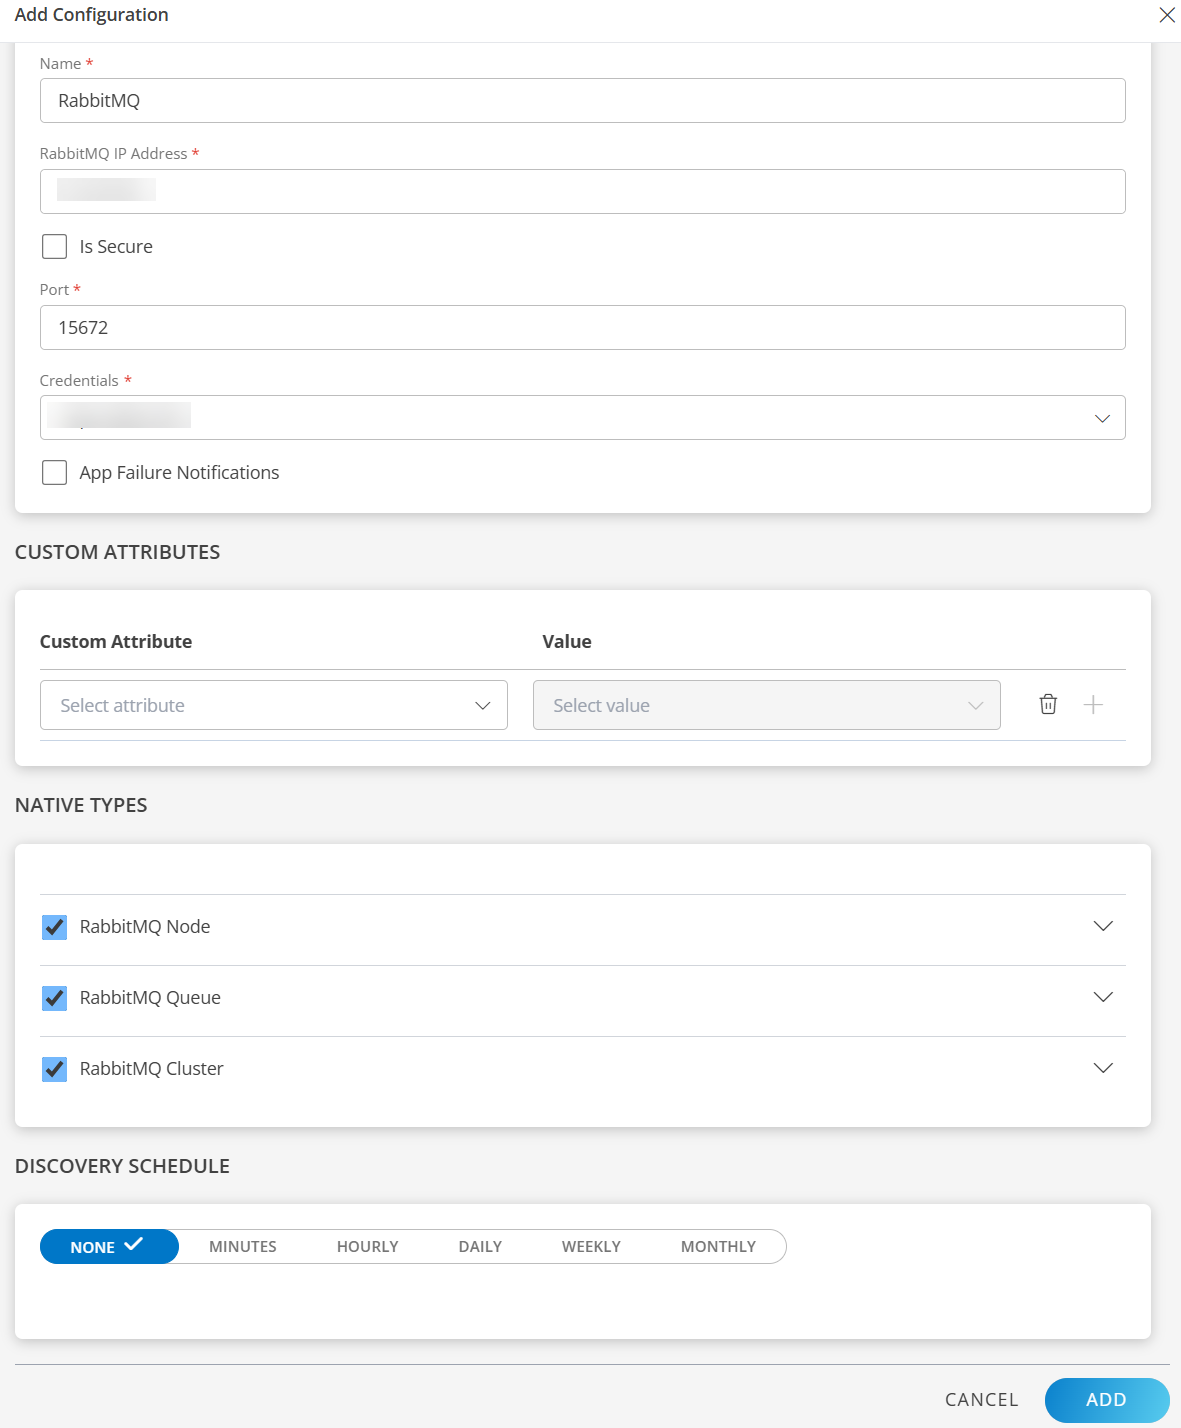
Task: Switch schedule to MONTHLY
Action: 718,1247
